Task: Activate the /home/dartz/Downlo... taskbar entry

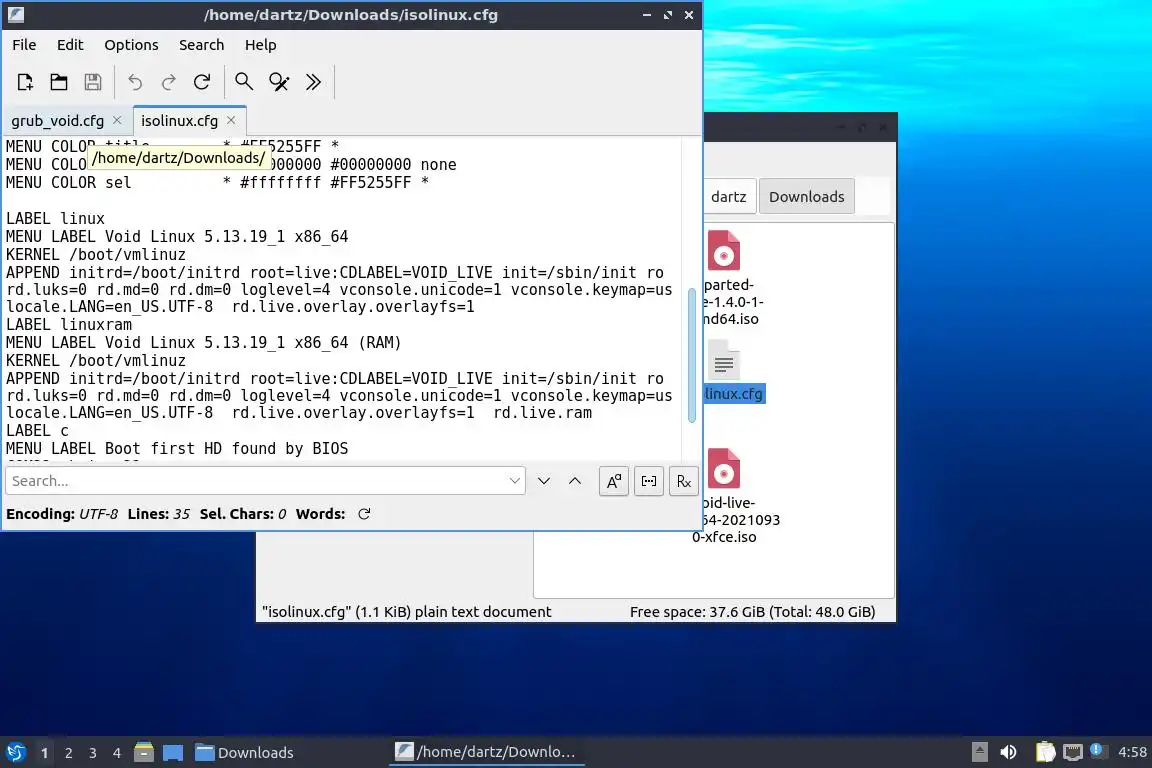Action: tap(486, 752)
